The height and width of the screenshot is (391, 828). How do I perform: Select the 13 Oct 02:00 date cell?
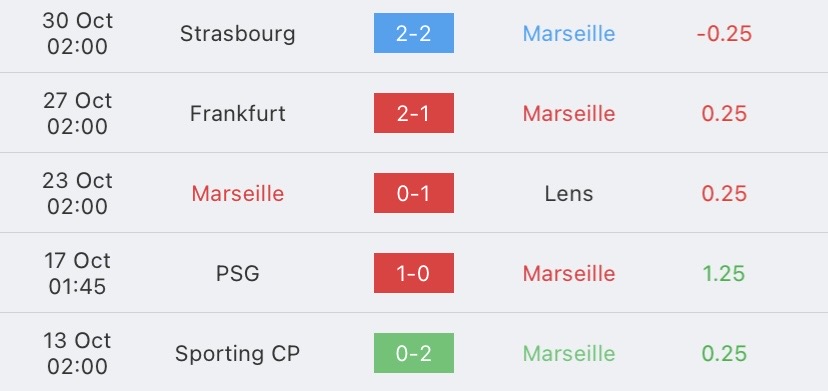coord(78,353)
